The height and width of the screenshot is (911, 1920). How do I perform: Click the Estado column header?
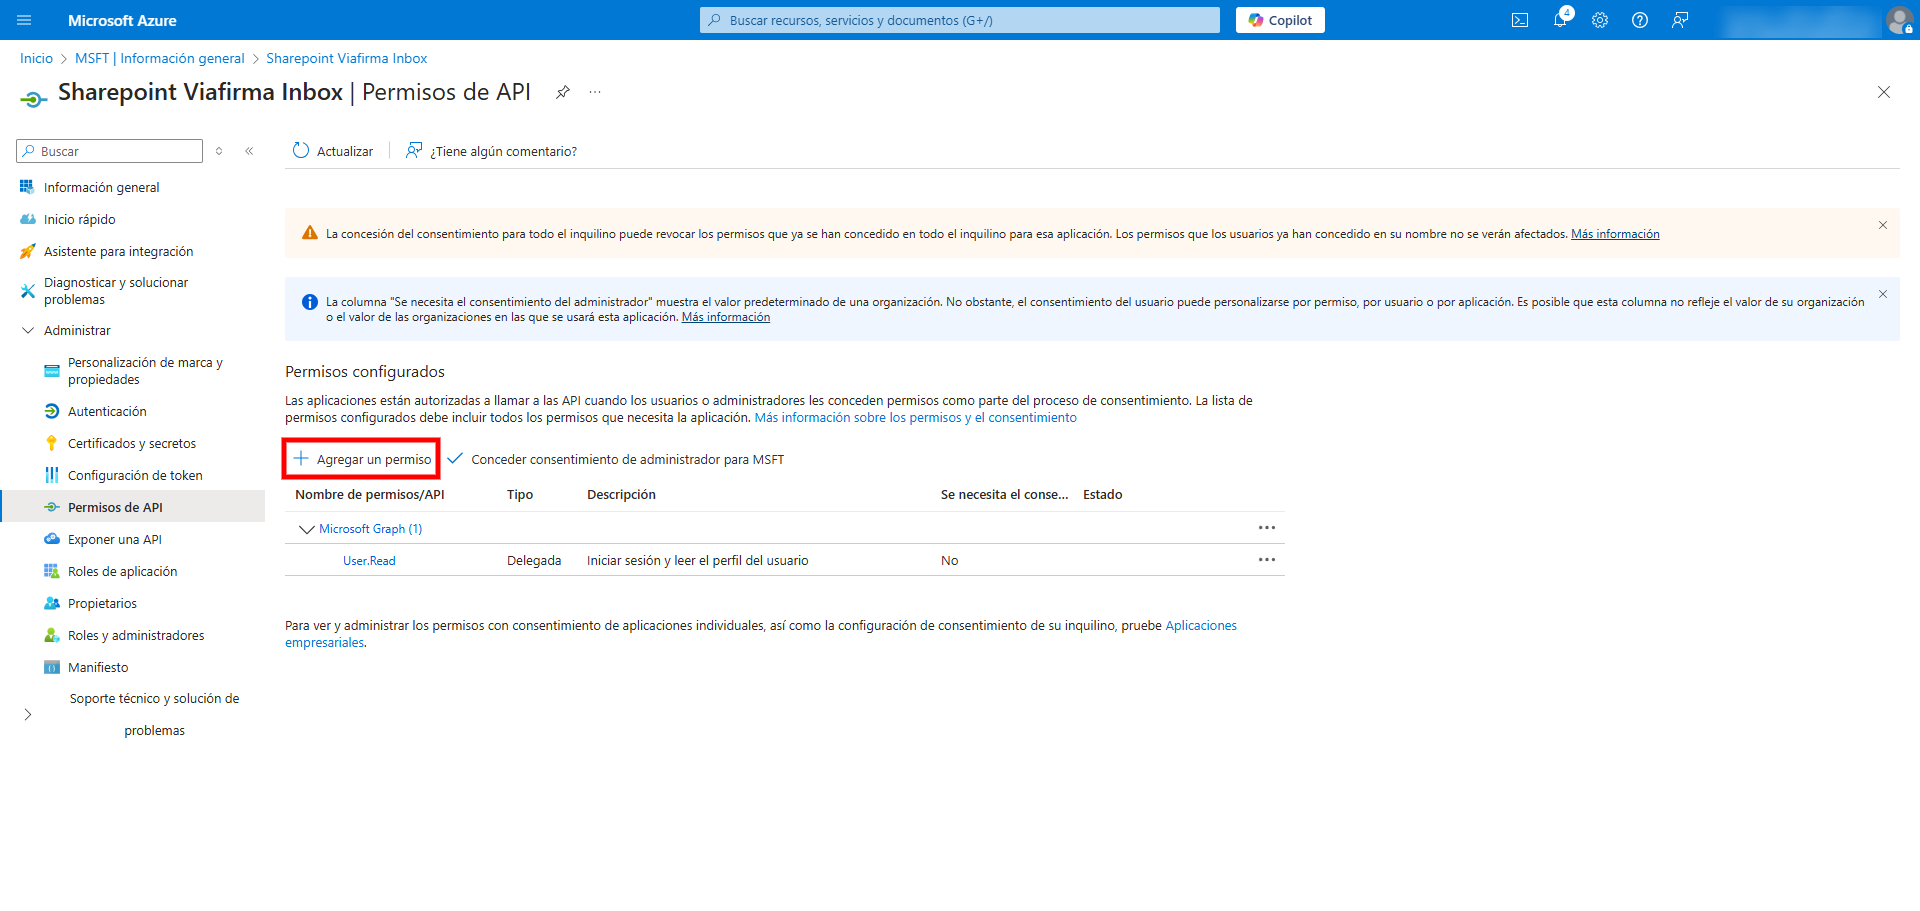click(1102, 495)
